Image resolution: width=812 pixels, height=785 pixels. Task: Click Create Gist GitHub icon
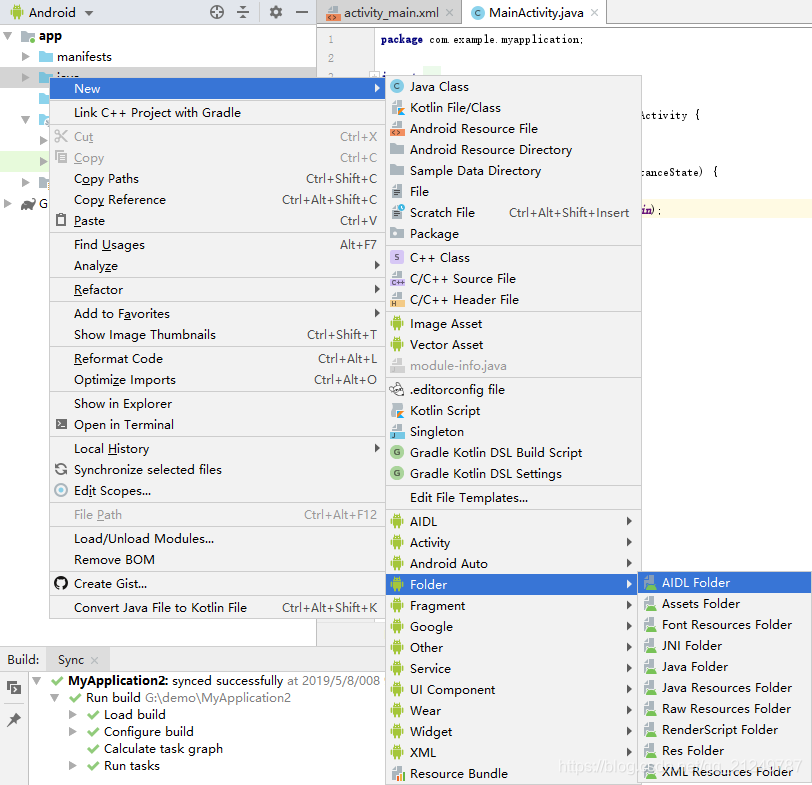coord(61,584)
